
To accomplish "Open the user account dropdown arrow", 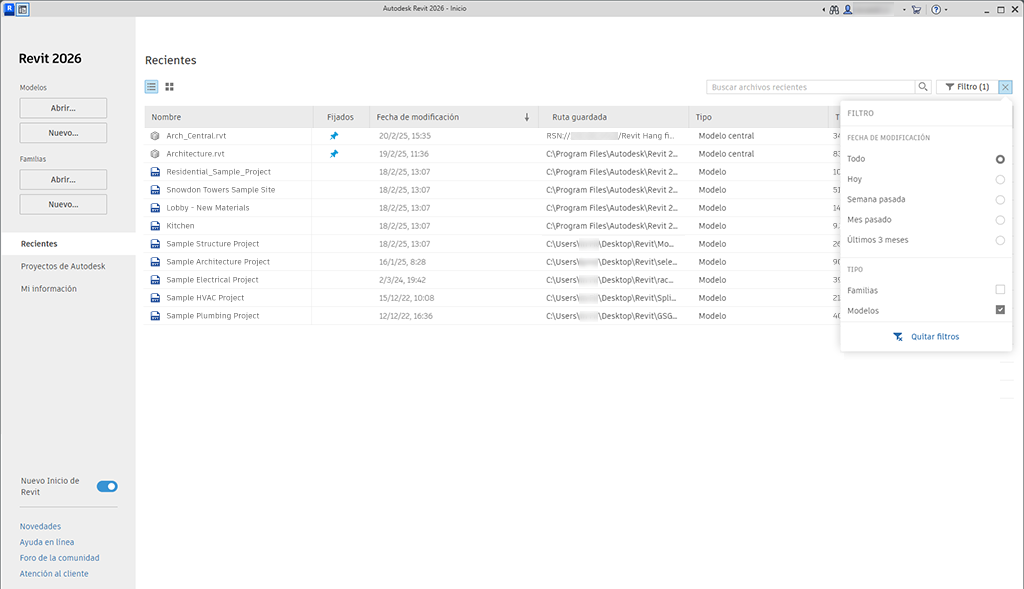I will pos(904,10).
